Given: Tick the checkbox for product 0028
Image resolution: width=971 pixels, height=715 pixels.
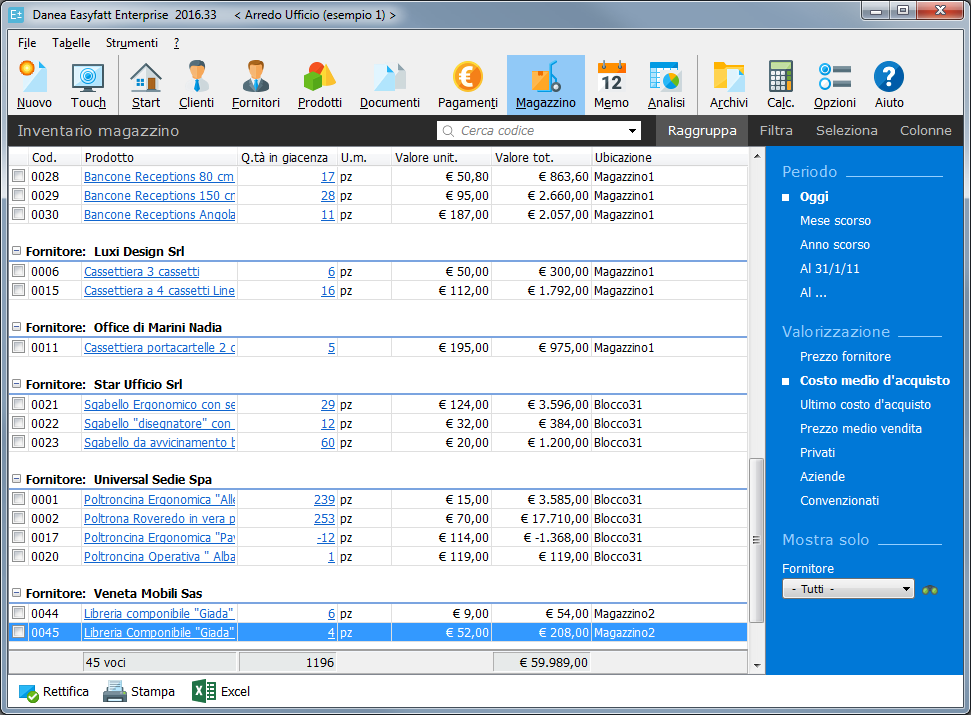Looking at the screenshot, I should pos(18,177).
